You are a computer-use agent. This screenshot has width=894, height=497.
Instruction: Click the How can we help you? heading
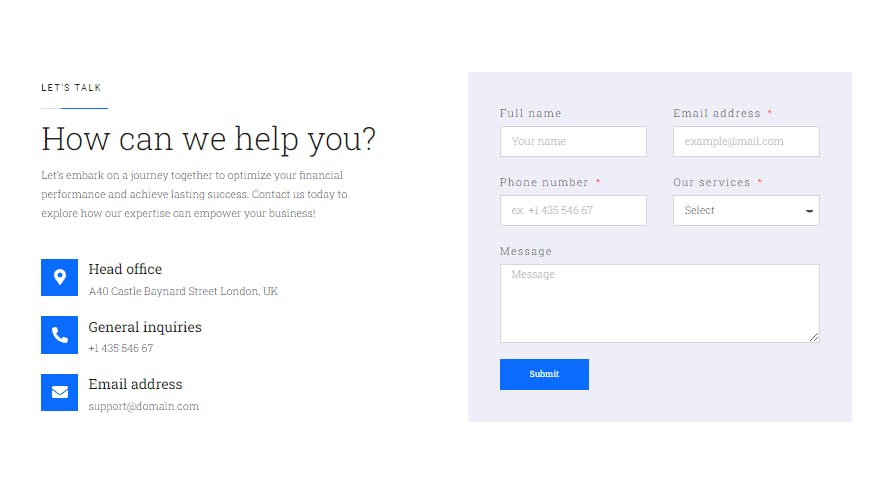point(209,139)
